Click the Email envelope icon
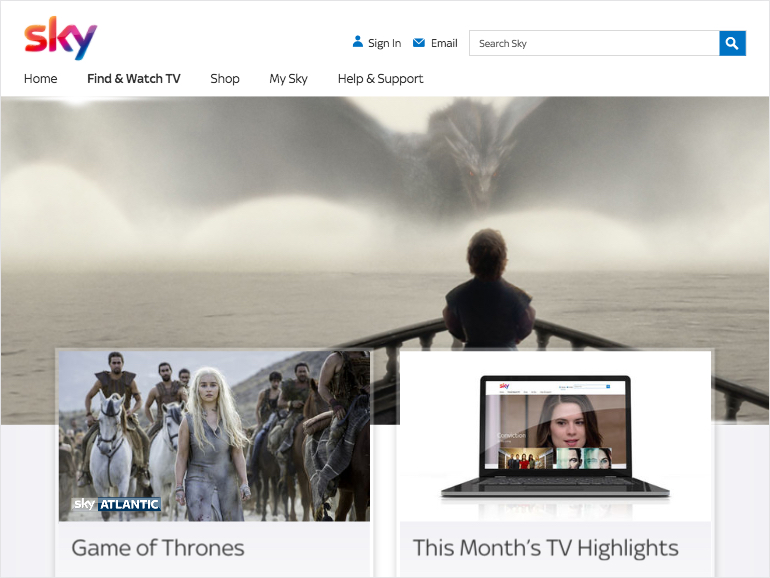 (419, 43)
